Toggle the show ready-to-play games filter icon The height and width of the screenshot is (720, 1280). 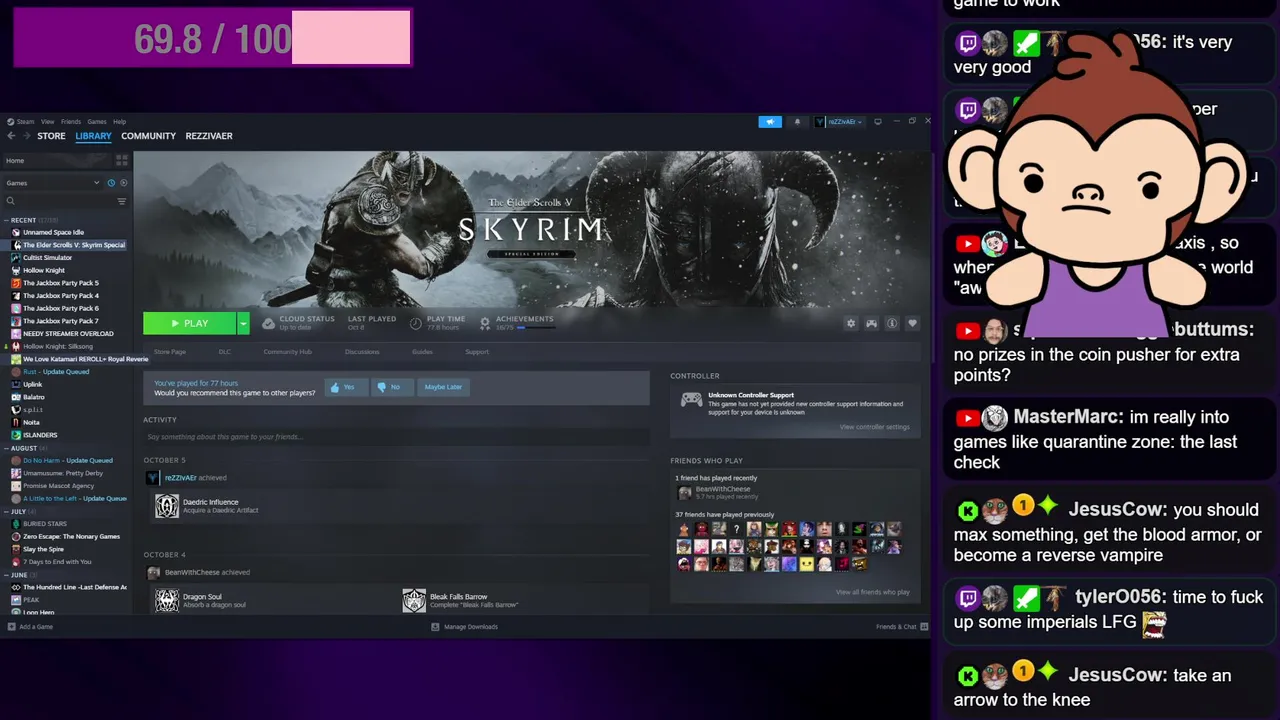[x=124, y=183]
